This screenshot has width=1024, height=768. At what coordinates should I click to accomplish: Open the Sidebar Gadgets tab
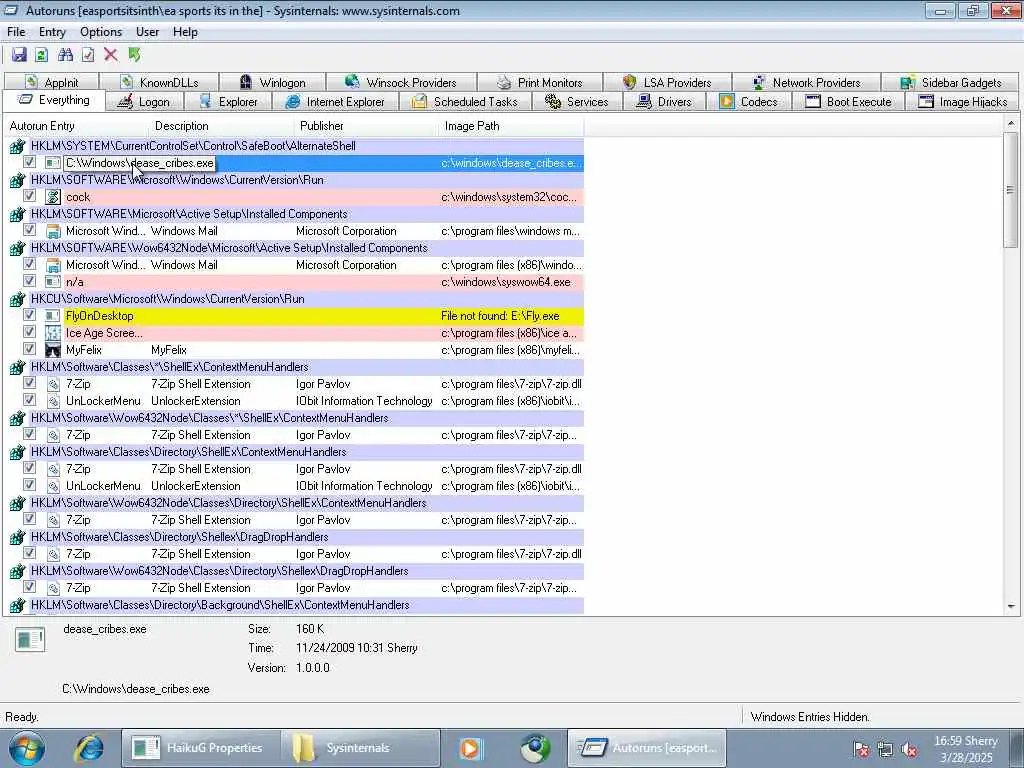click(950, 82)
